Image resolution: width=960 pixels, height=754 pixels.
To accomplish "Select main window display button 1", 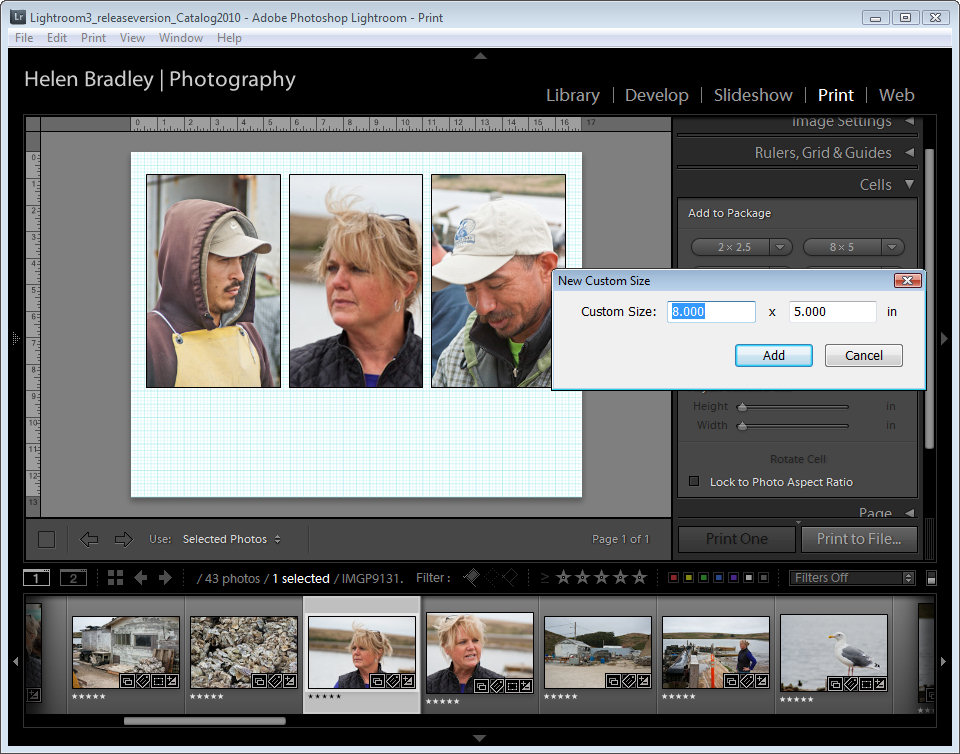I will [36, 578].
